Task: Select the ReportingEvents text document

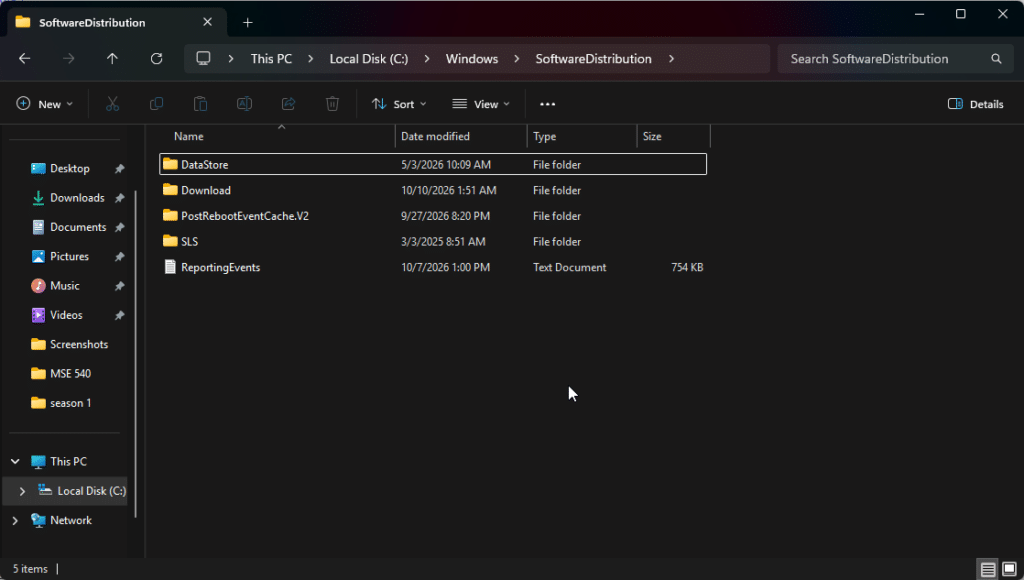Action: pos(433,267)
